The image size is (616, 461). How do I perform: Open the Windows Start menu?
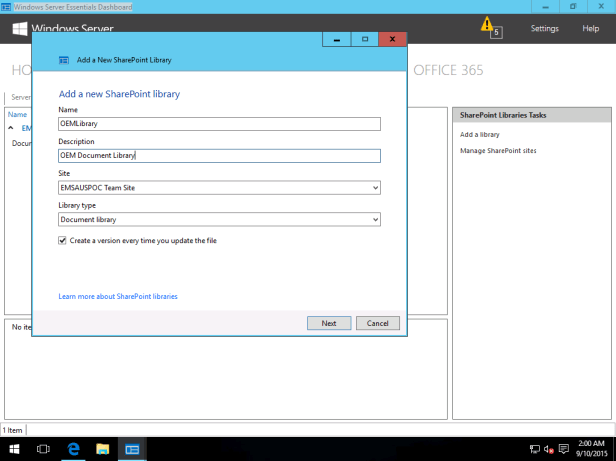click(x=14, y=449)
